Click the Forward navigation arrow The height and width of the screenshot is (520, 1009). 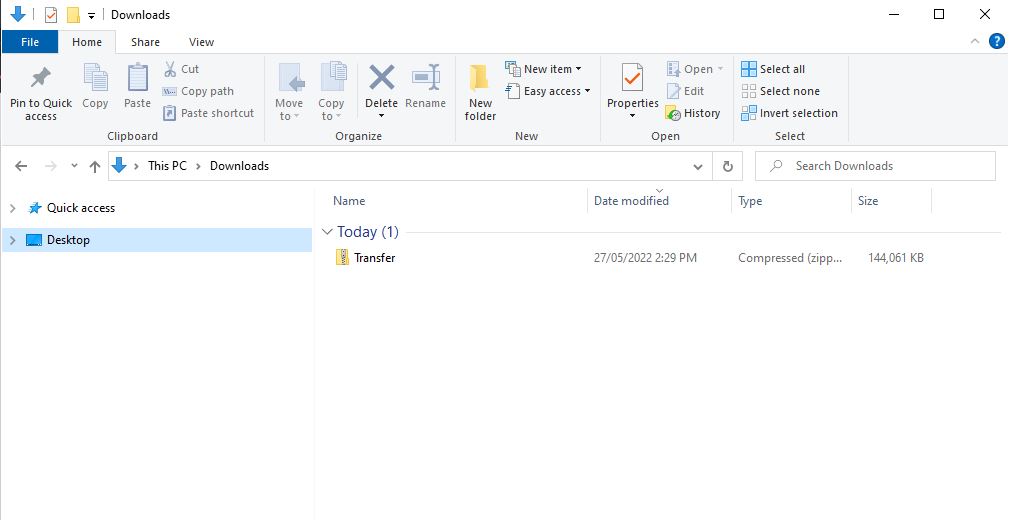[51, 166]
